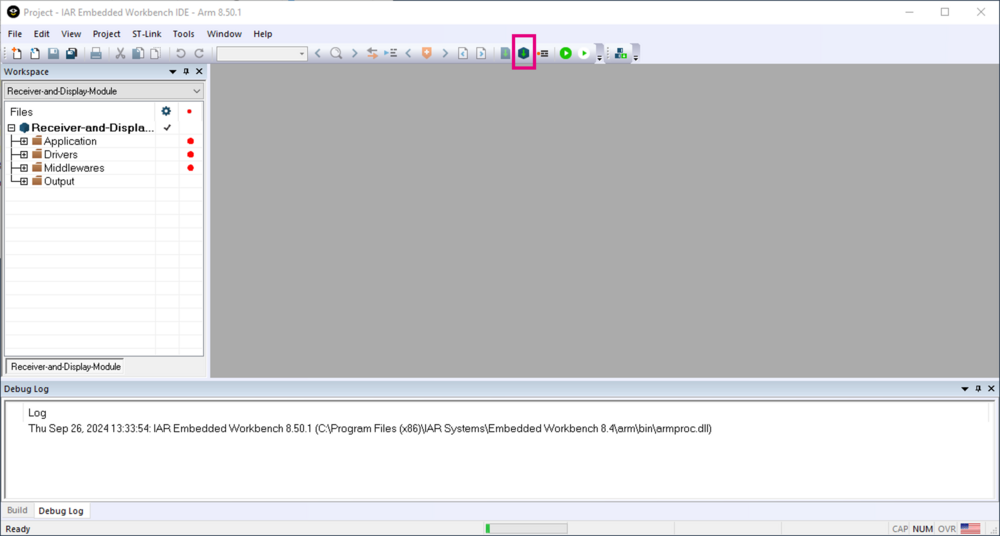
Task: Undo the last action via toolbar
Action: 180,54
